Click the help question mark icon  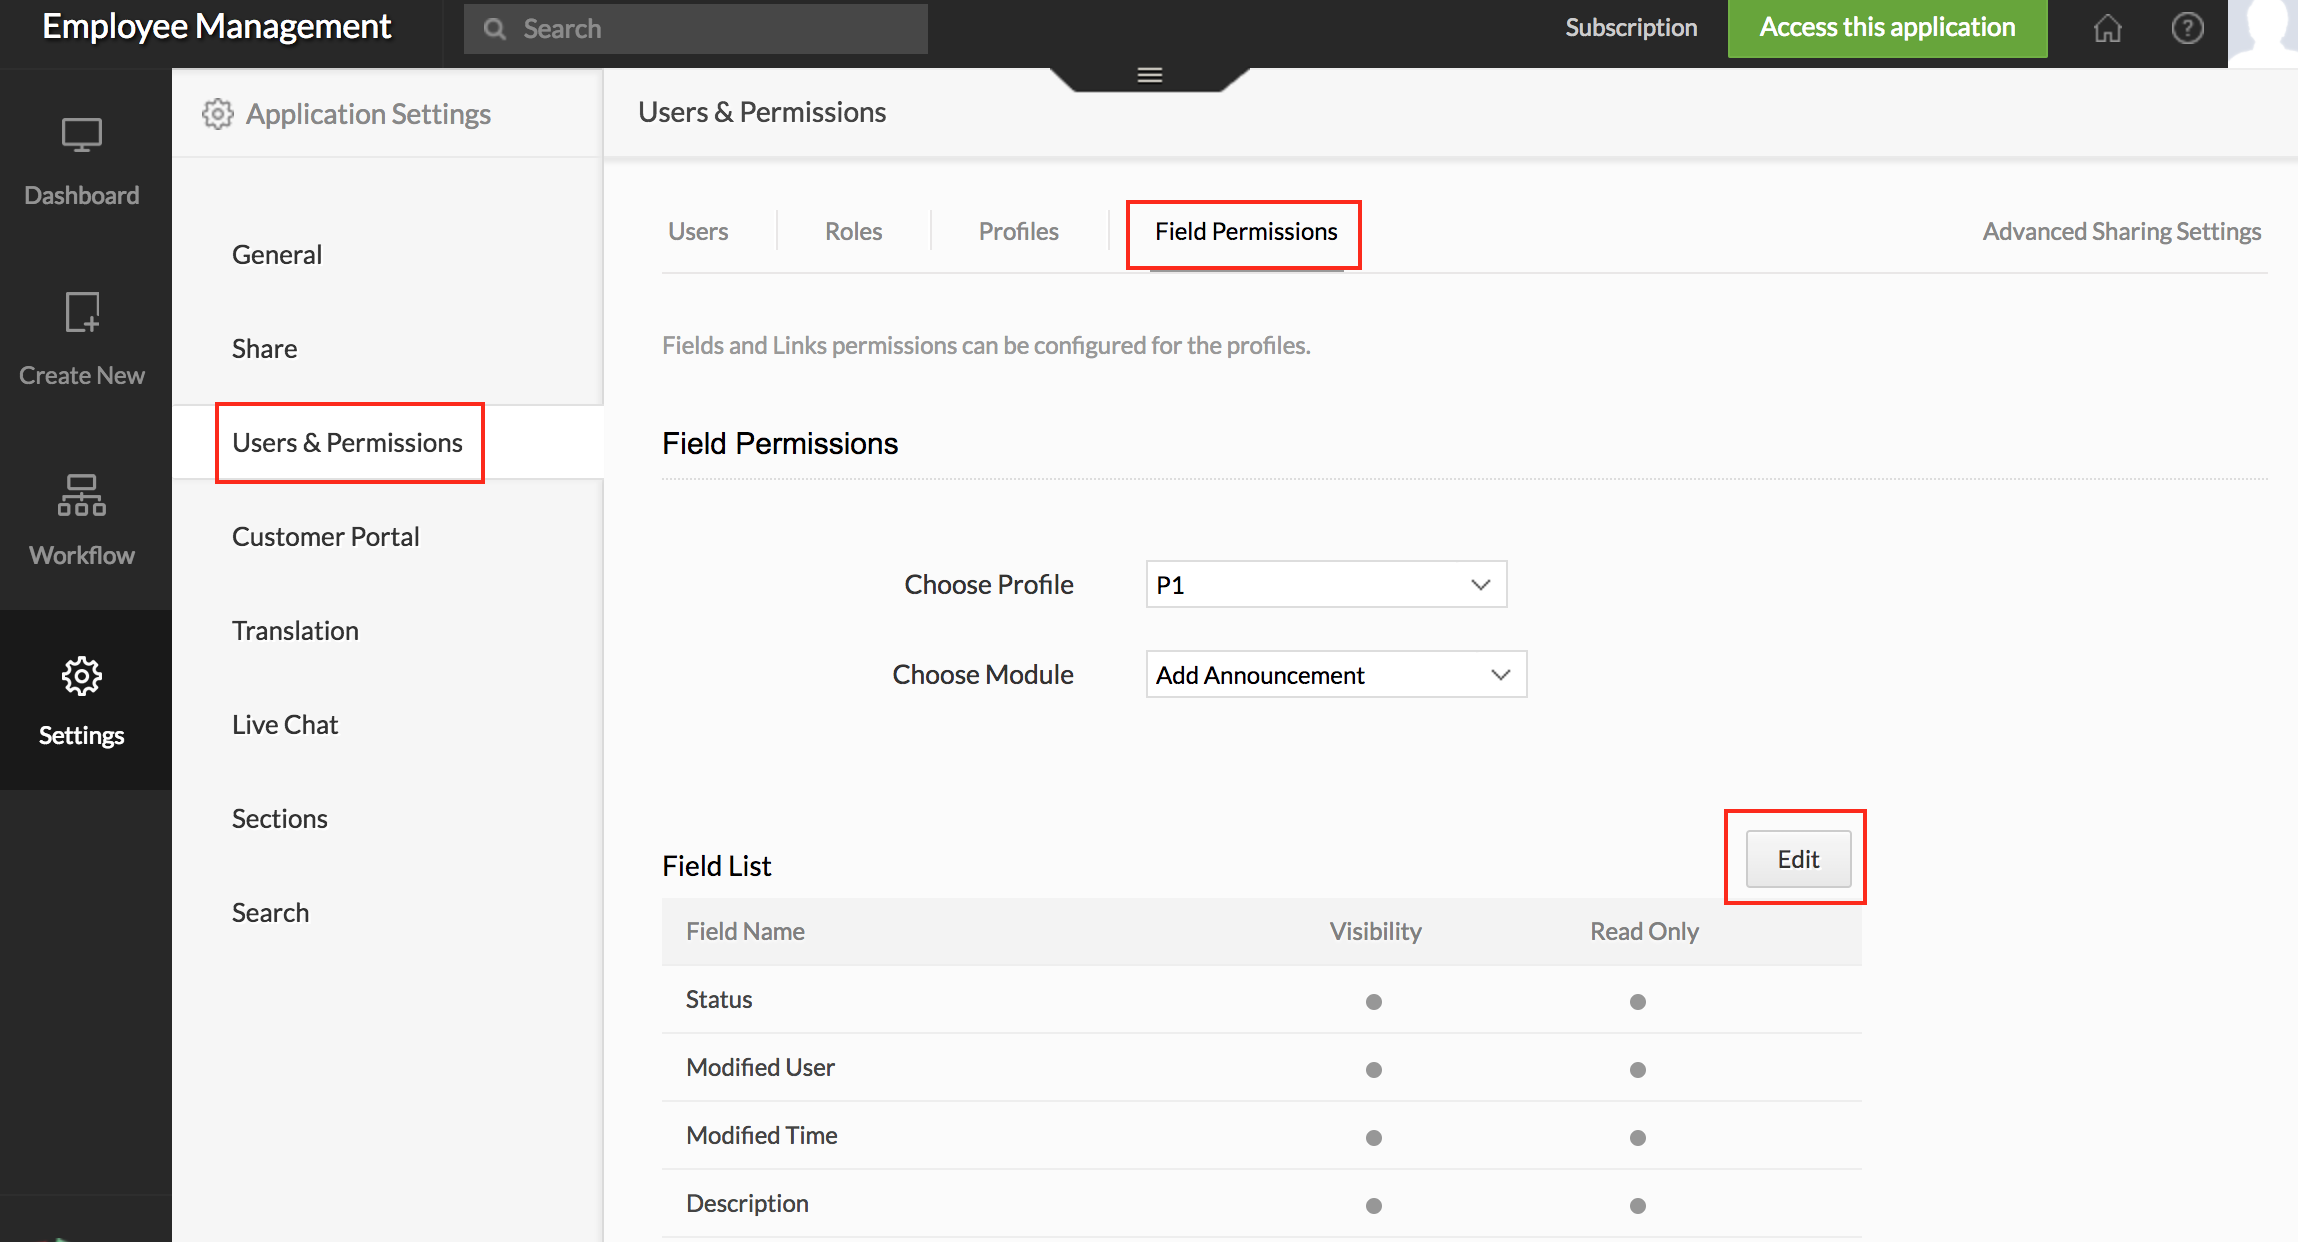[2188, 28]
